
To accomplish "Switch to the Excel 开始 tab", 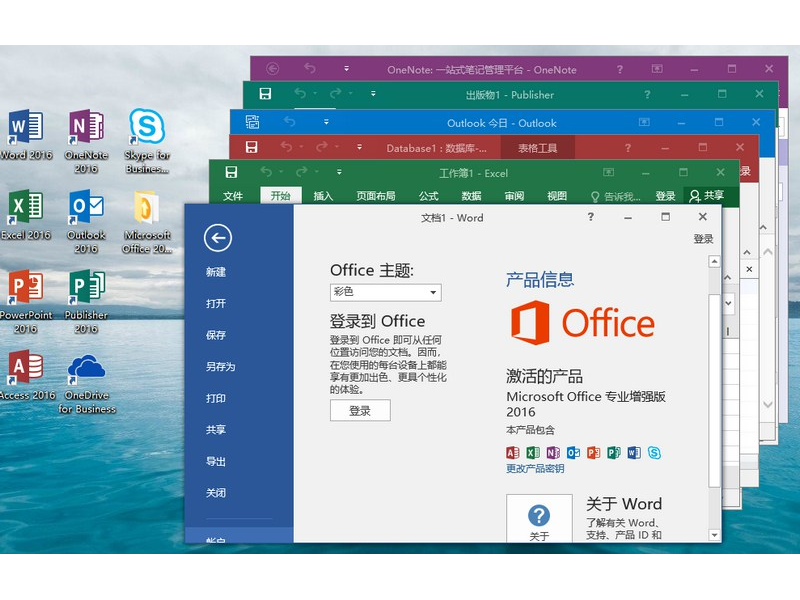I will (x=281, y=196).
